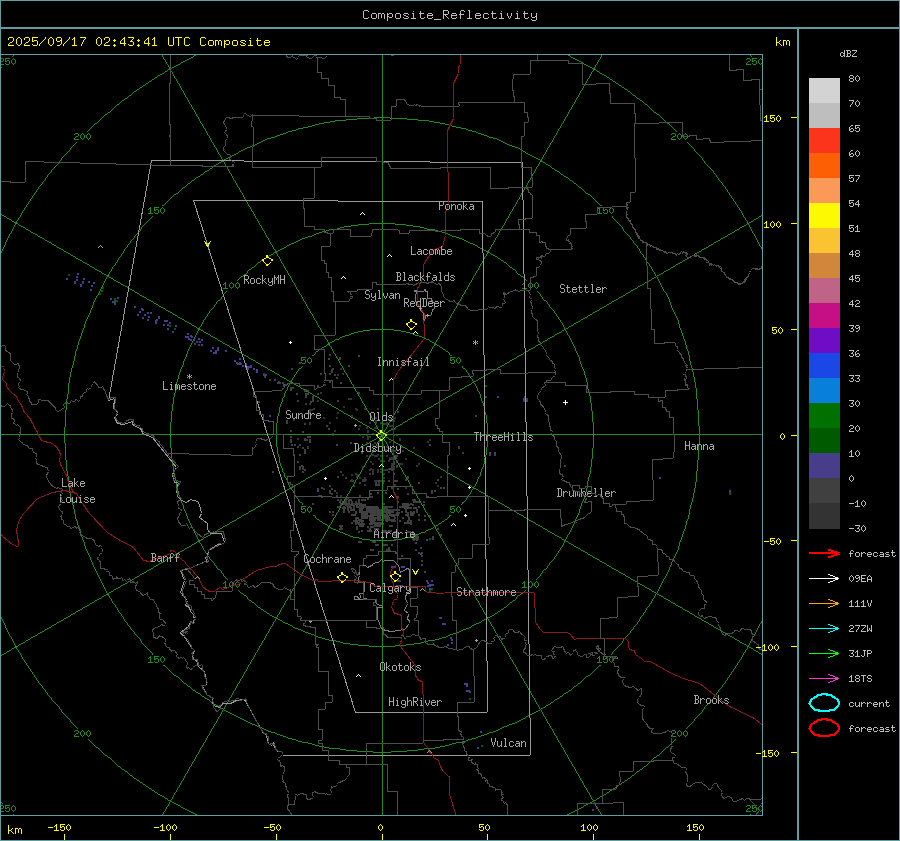This screenshot has height=841, width=900.
Task: Click the cyan current ellipse legend icon
Action: click(x=824, y=703)
